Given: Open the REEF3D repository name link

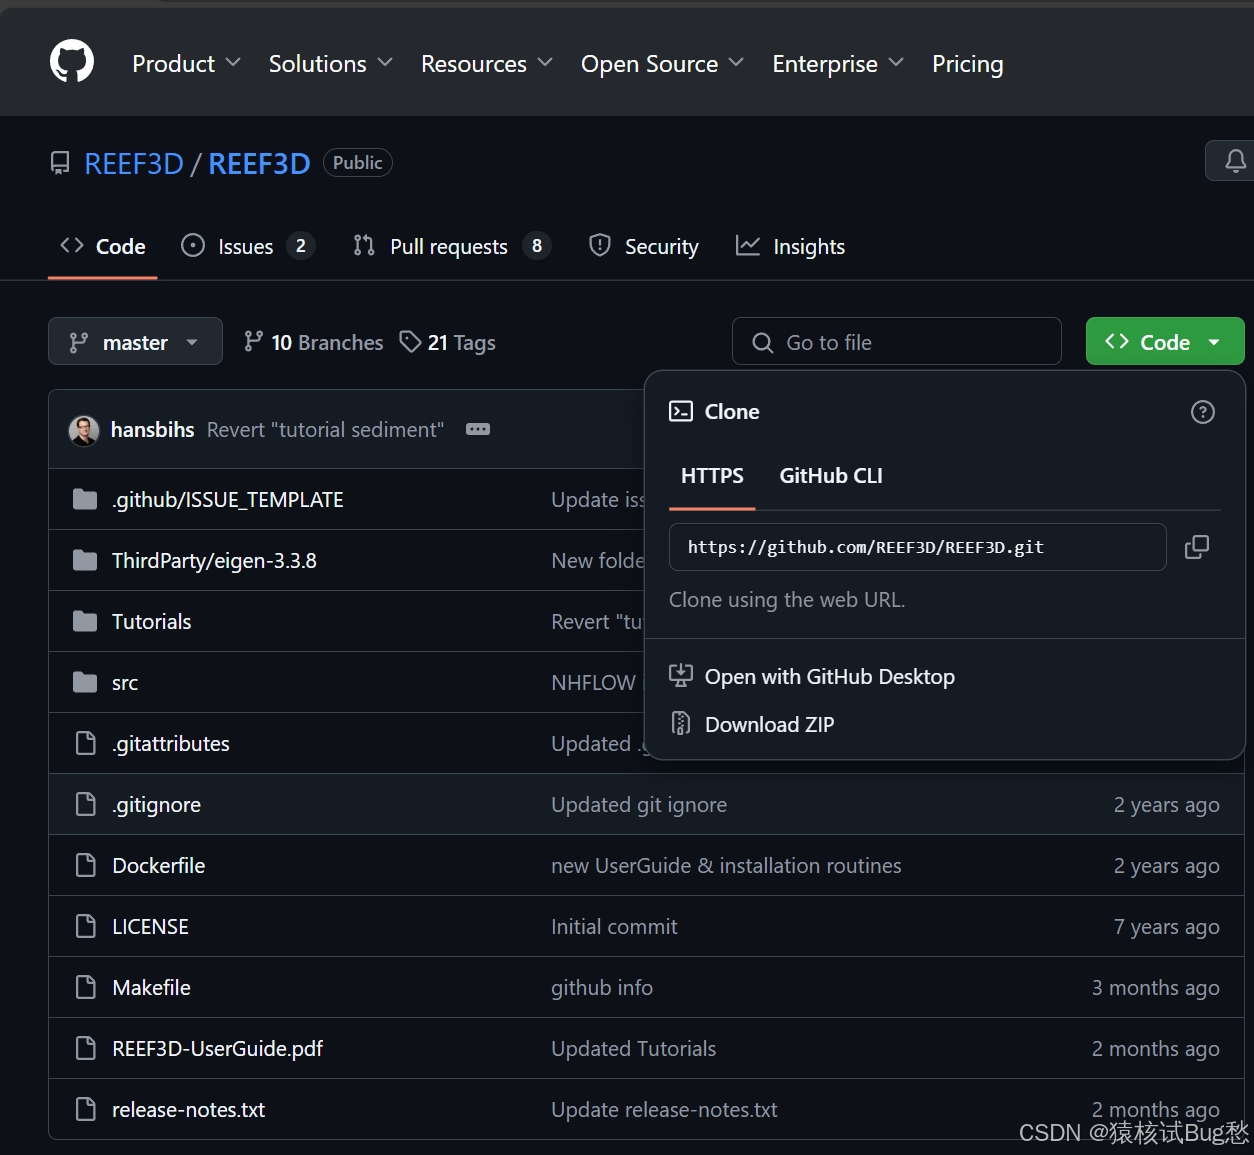Looking at the screenshot, I should tap(259, 163).
